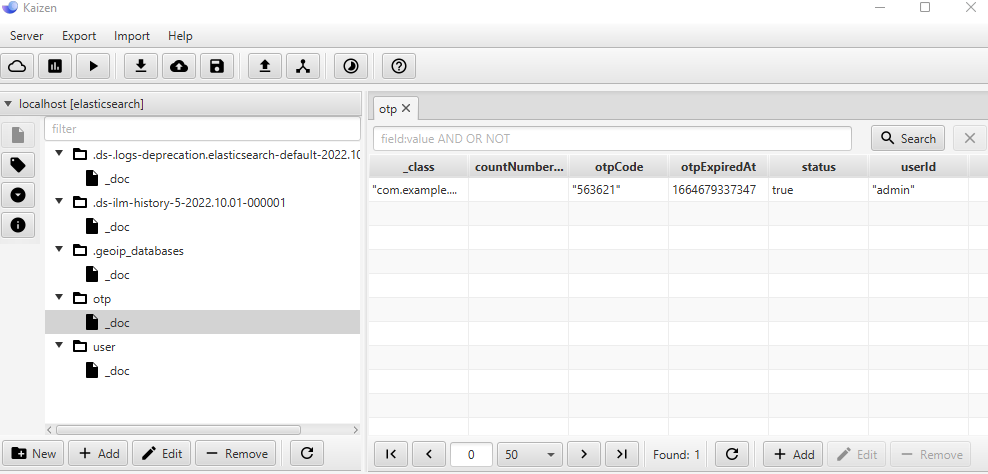Click the field:value query input

pyautogui.click(x=612, y=138)
